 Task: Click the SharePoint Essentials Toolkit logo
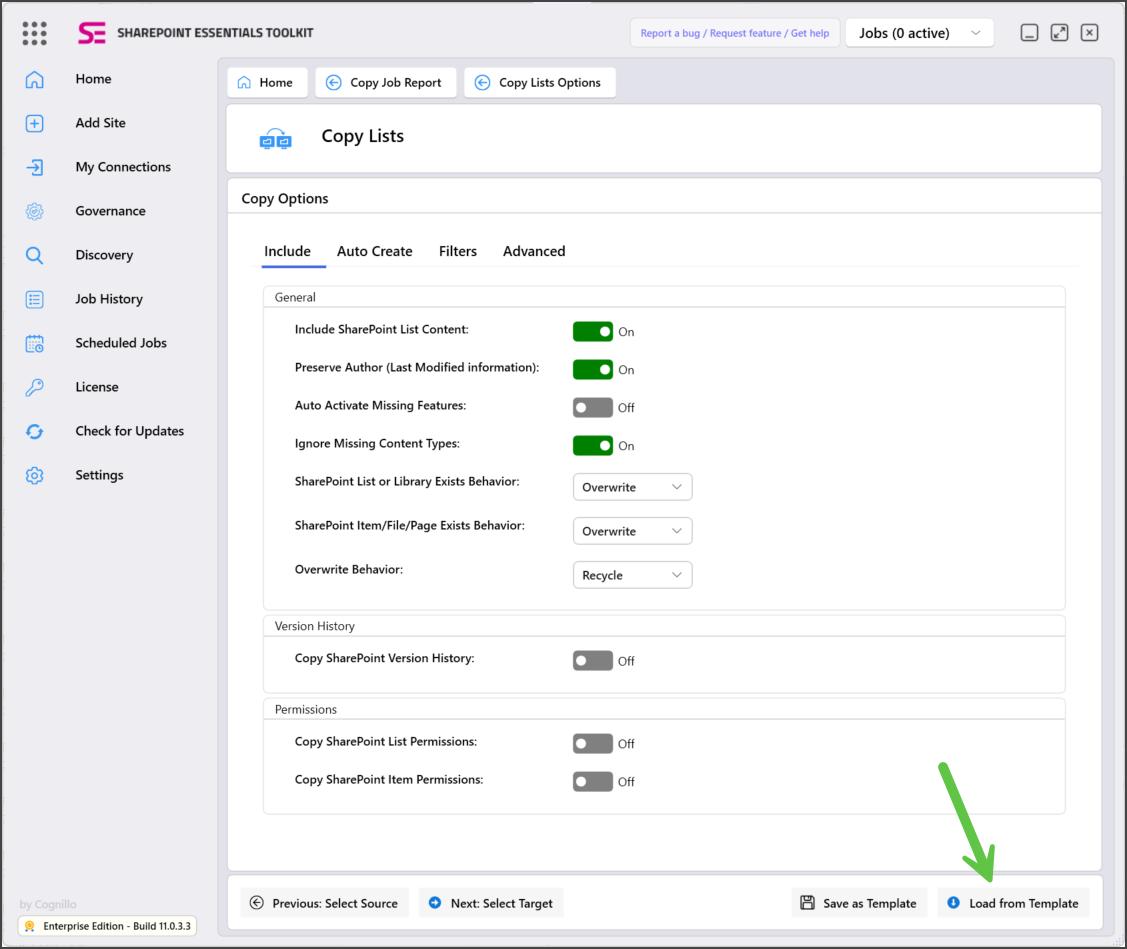pos(92,33)
